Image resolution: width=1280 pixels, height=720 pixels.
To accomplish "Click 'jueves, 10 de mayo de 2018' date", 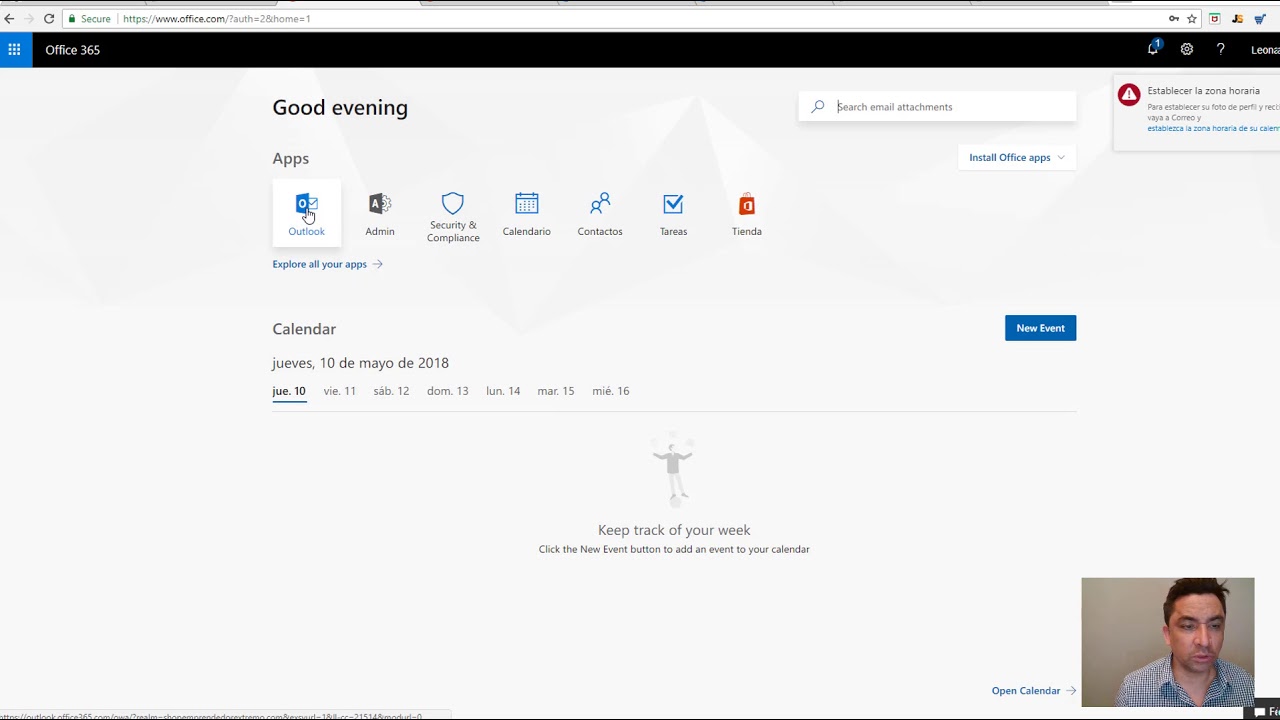I will [x=360, y=363].
